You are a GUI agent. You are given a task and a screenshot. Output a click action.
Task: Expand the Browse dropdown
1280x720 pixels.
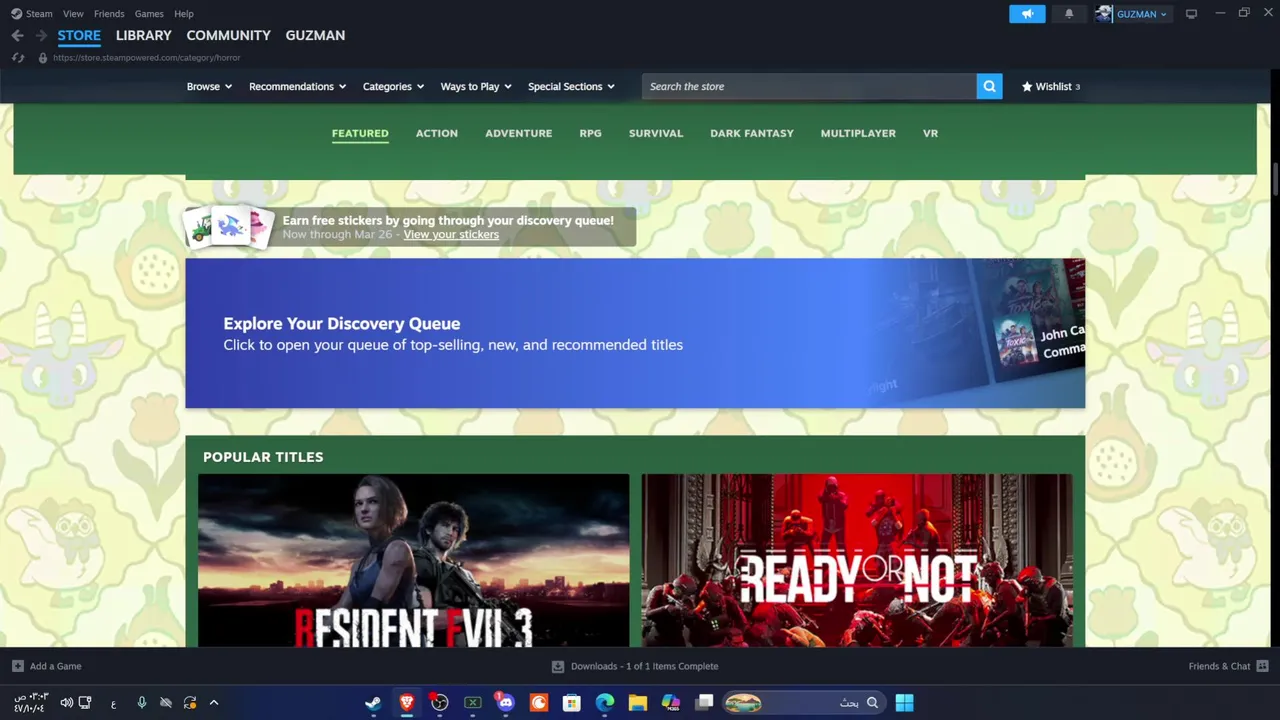click(209, 86)
